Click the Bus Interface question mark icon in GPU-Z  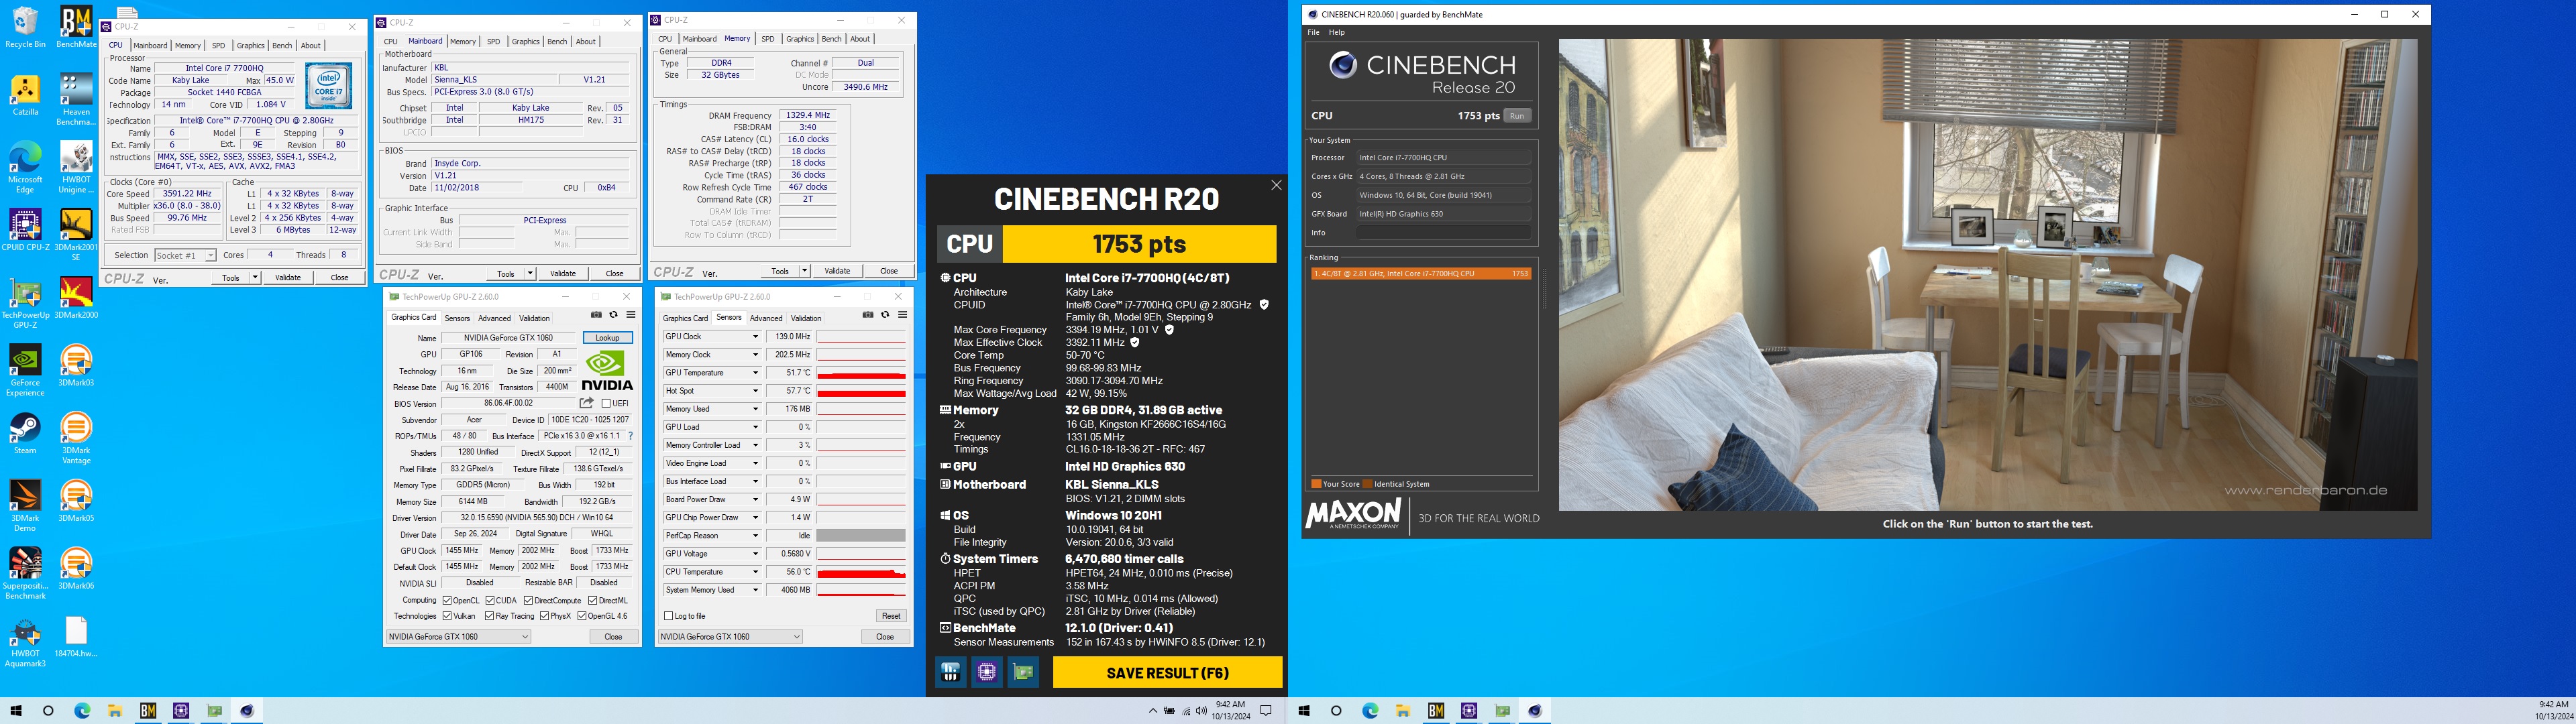click(630, 436)
